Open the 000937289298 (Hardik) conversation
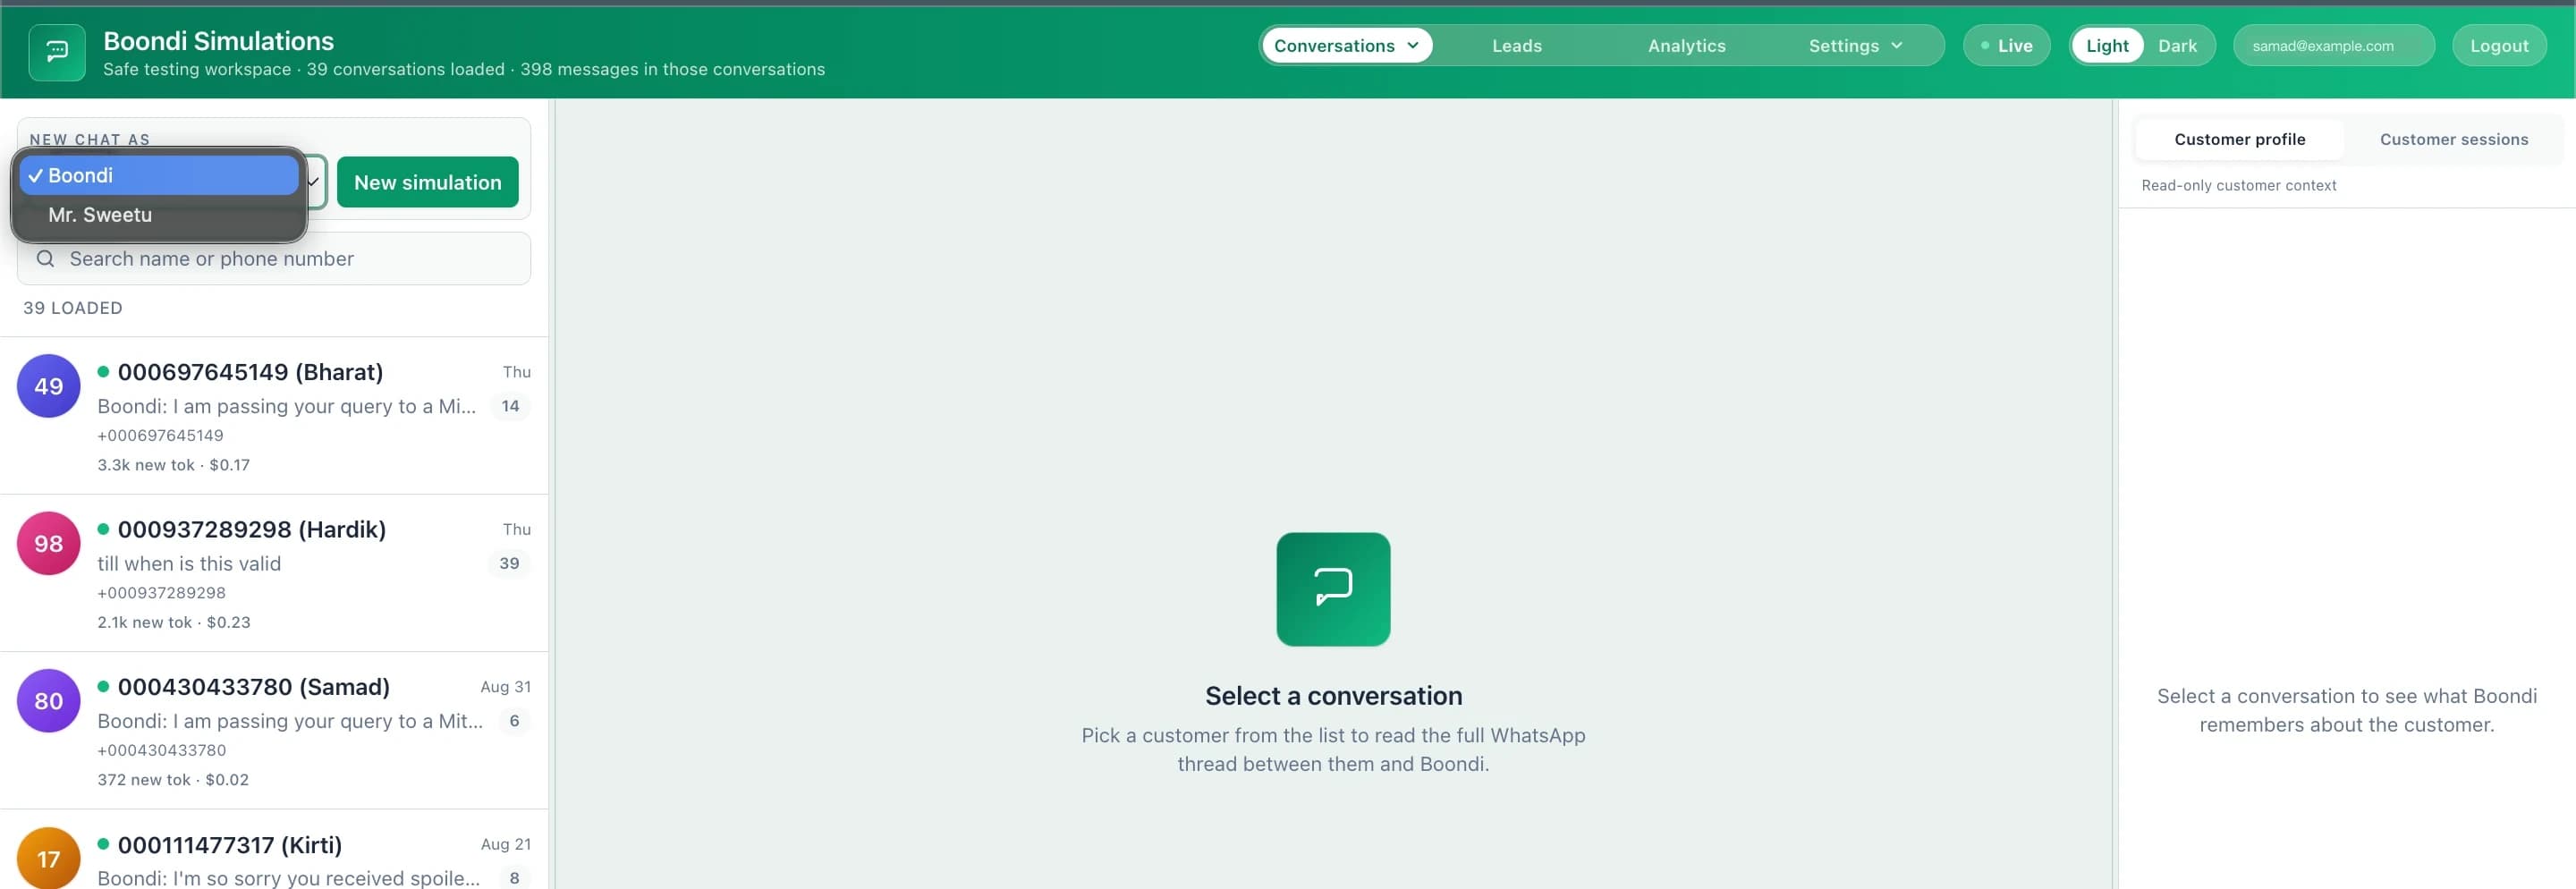This screenshot has height=889, width=2576. [274, 573]
